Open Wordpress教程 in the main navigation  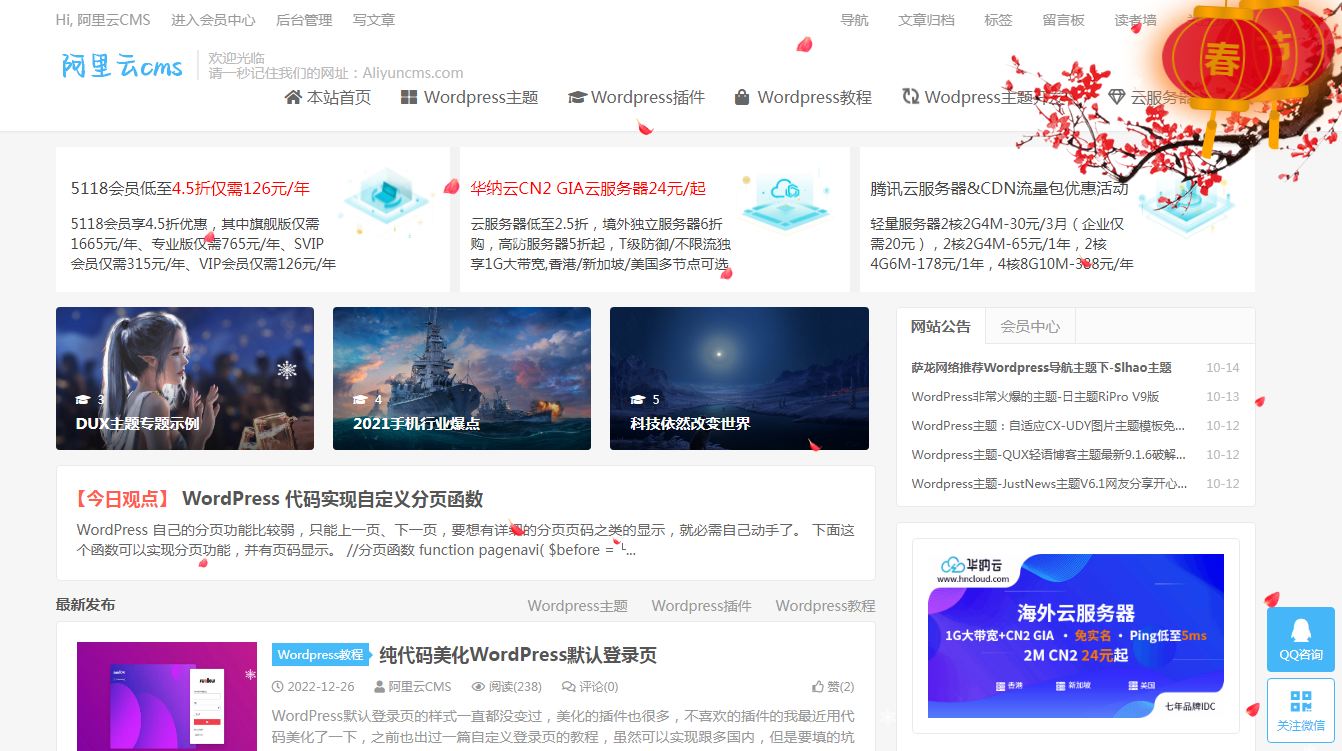tap(803, 97)
